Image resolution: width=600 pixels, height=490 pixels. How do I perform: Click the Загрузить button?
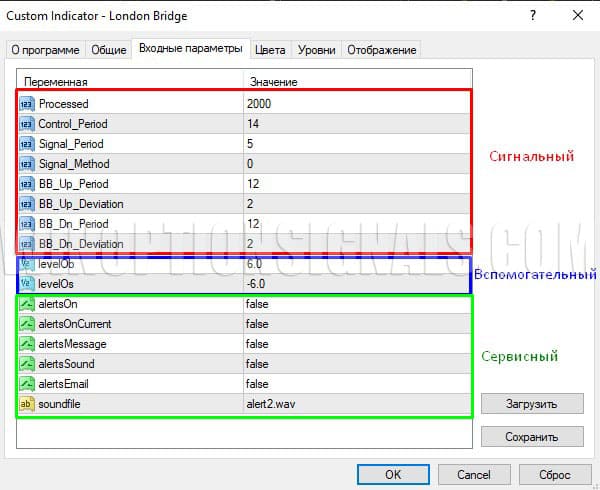pyautogui.click(x=532, y=404)
